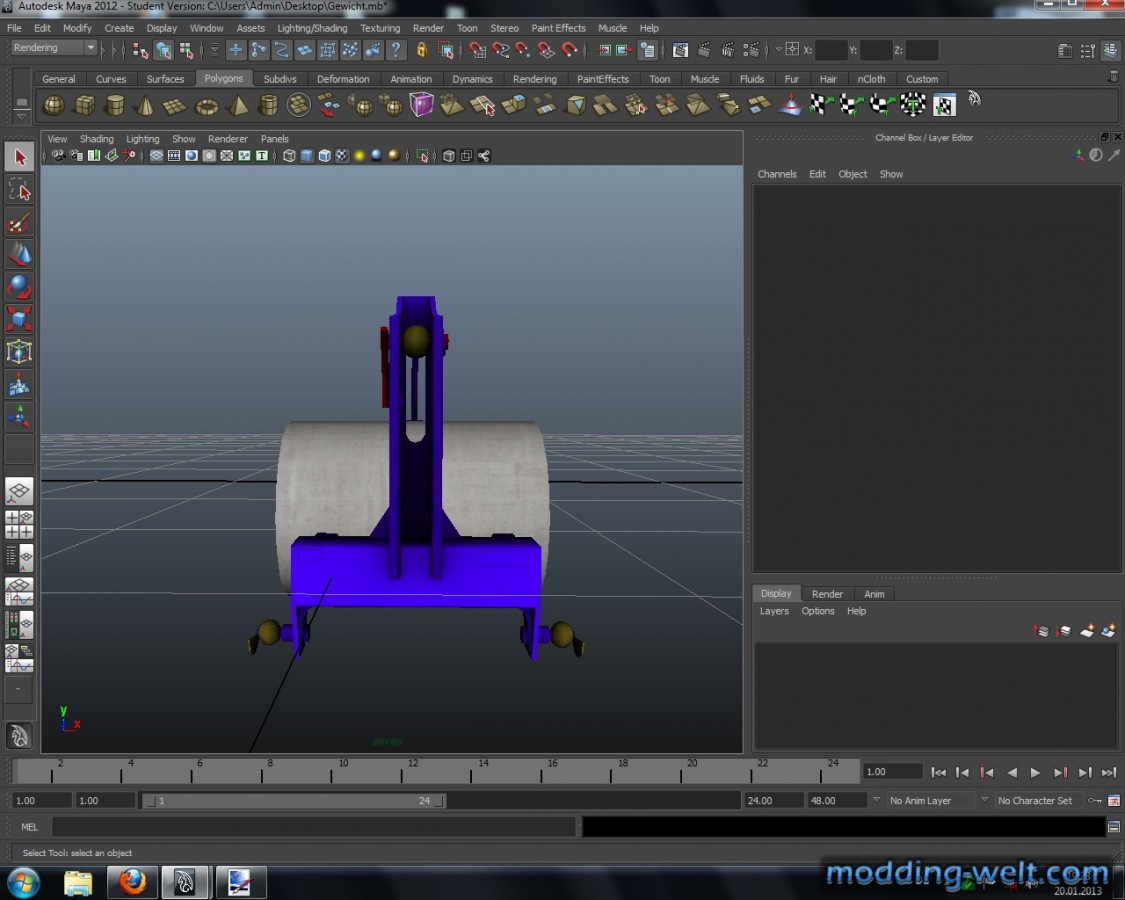Viewport: 1125px width, 900px height.
Task: Click frame 12 on the time slider
Action: coord(413,772)
